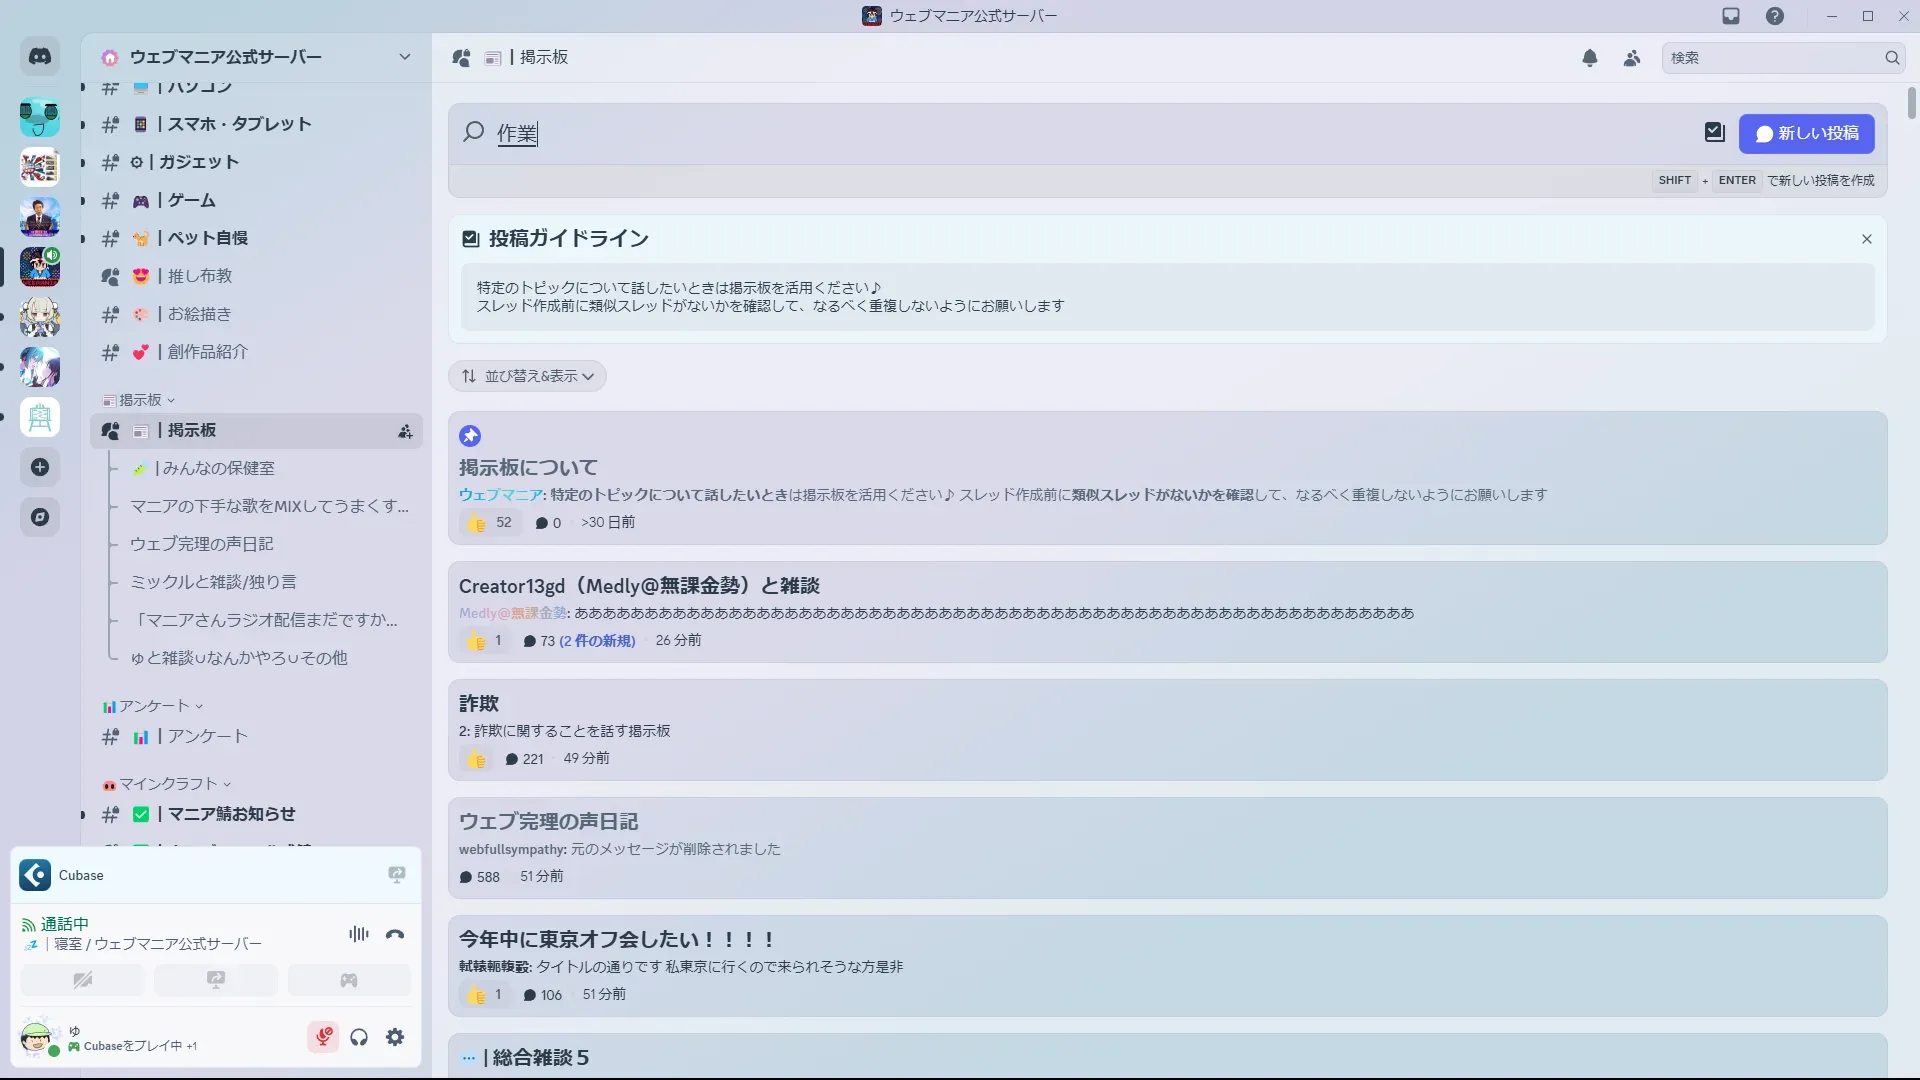Click the 新しい投稿 button
Viewport: 1920px width, 1080px height.
click(x=1806, y=133)
